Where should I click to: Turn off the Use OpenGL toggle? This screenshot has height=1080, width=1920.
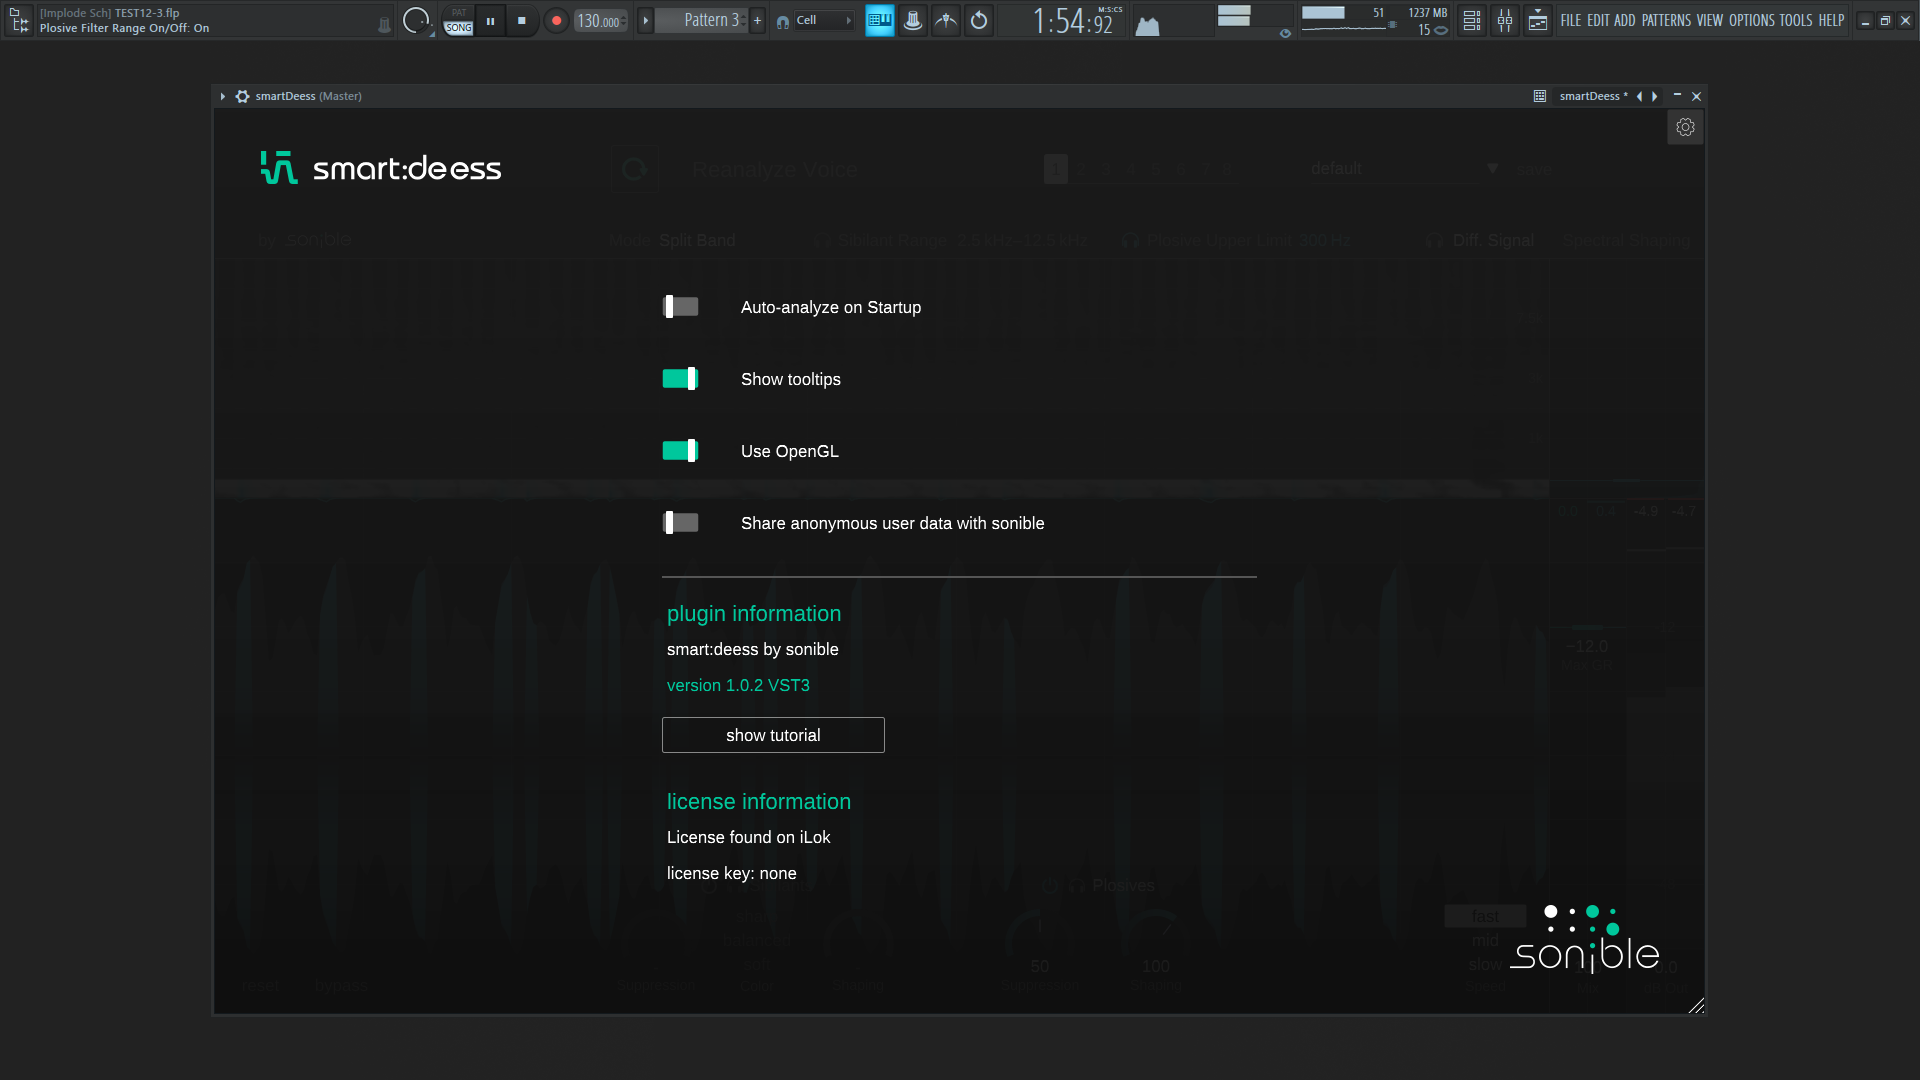(681, 451)
